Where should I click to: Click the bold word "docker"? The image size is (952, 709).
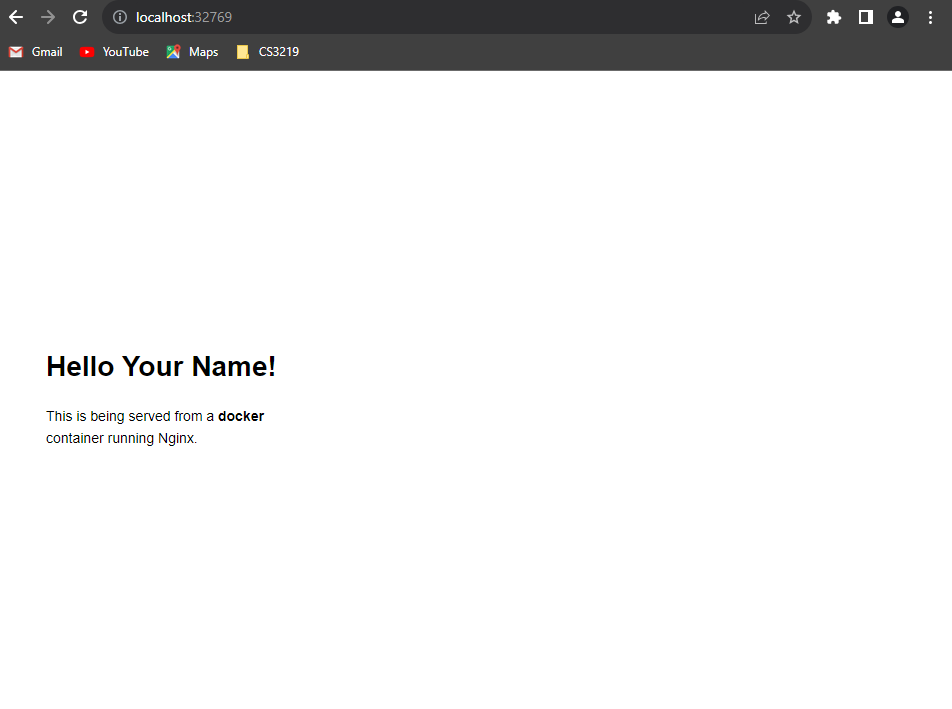click(241, 416)
